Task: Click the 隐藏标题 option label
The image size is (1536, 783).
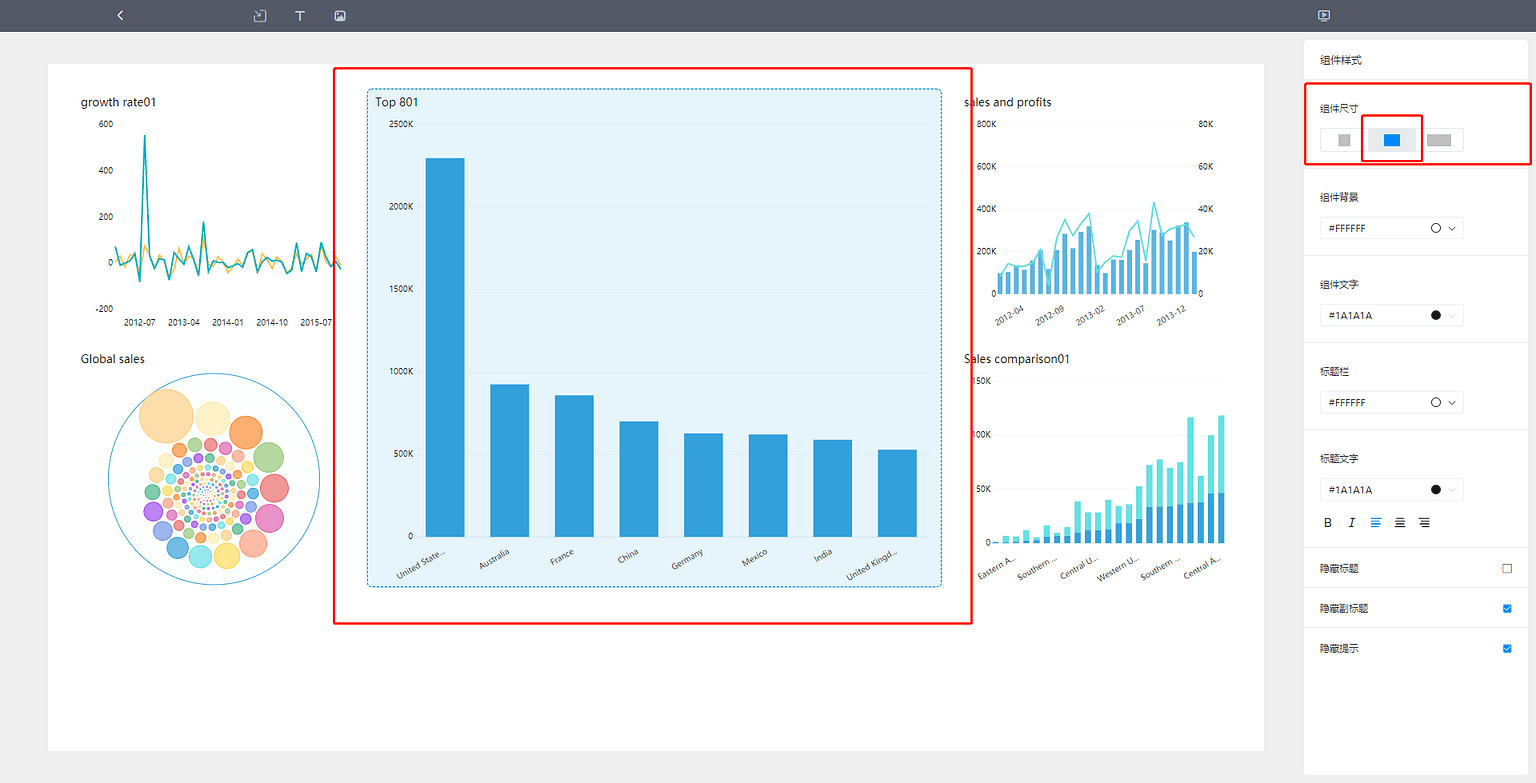Action: point(1339,568)
